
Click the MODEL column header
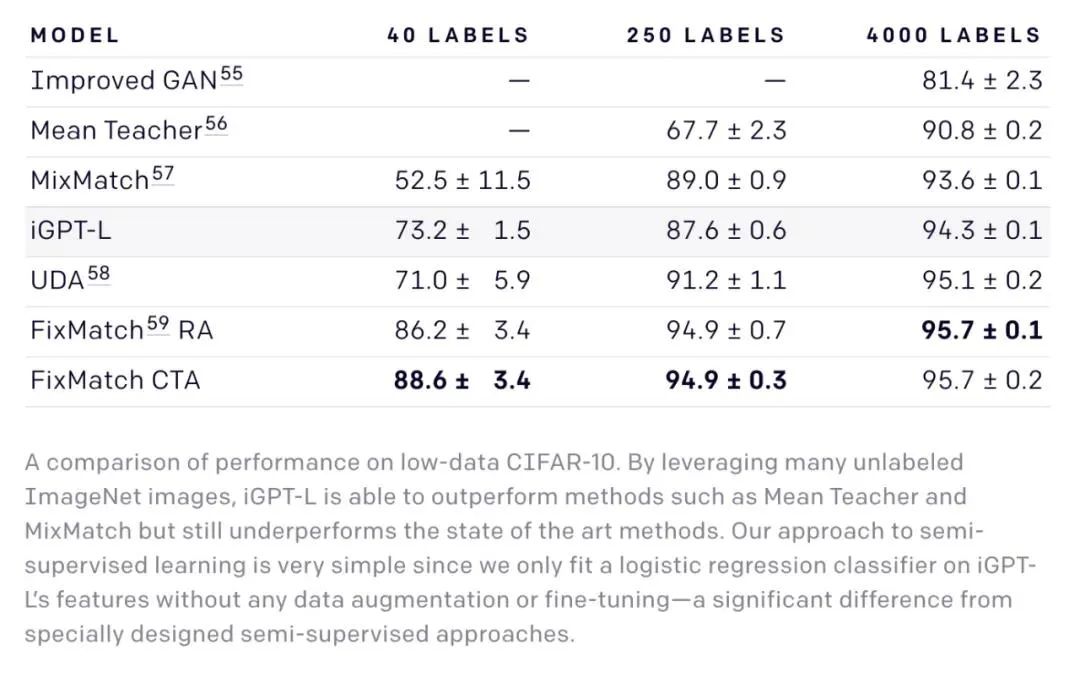[x=75, y=35]
